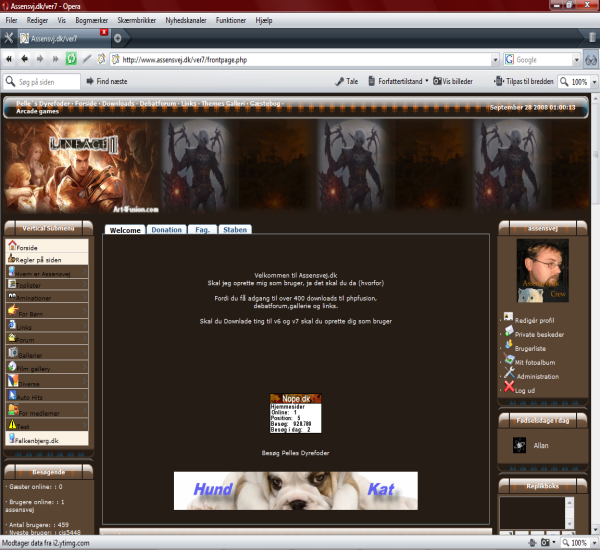Open the address bar history dropdown
This screenshot has width=600, height=550.
point(495,60)
